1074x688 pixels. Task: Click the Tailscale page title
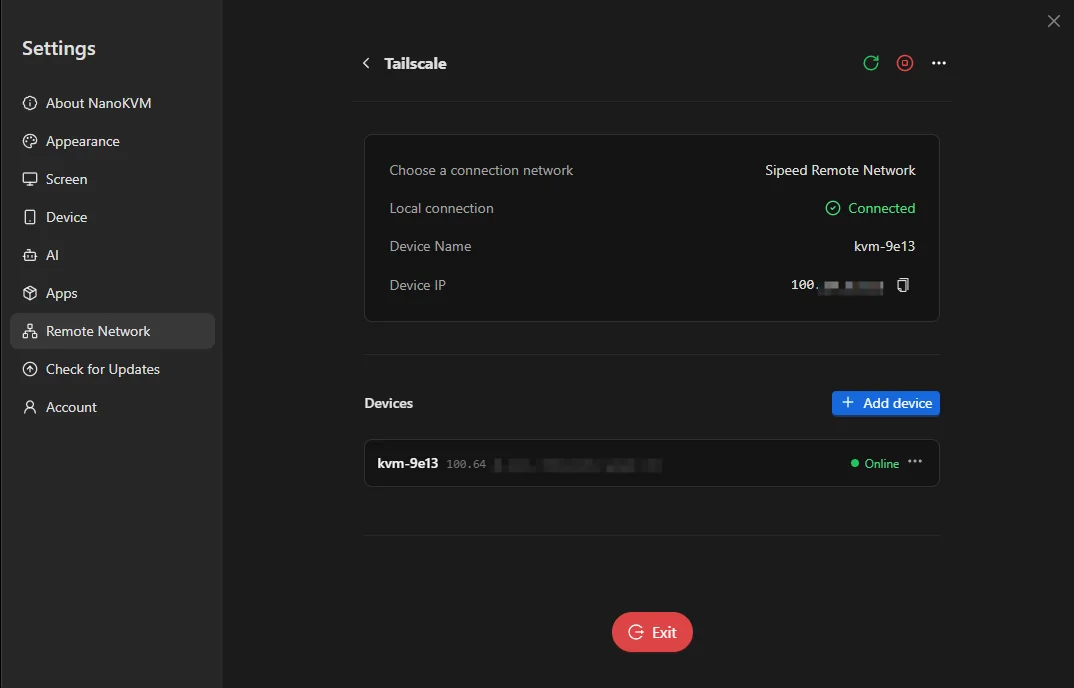(415, 63)
